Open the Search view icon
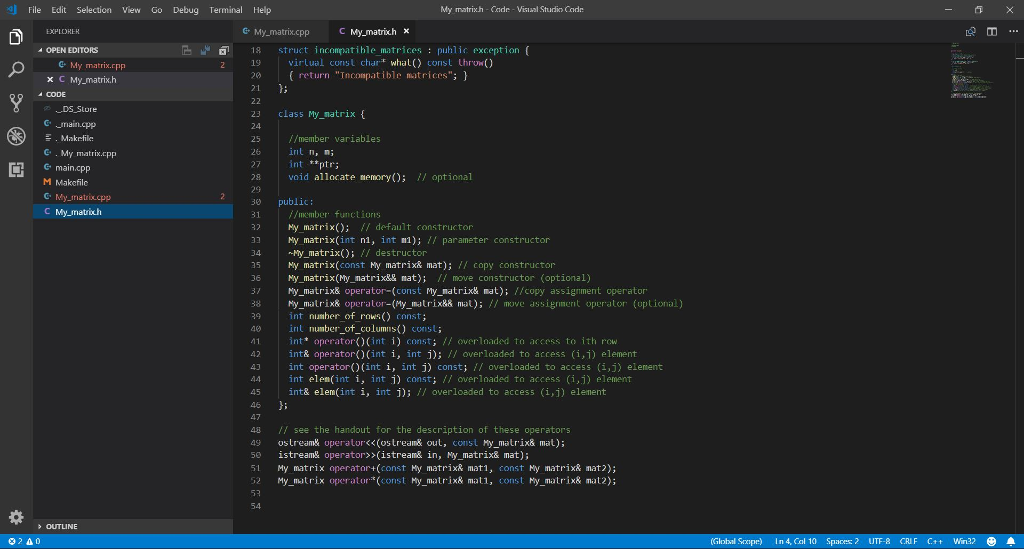The width and height of the screenshot is (1024, 549). click(16, 70)
